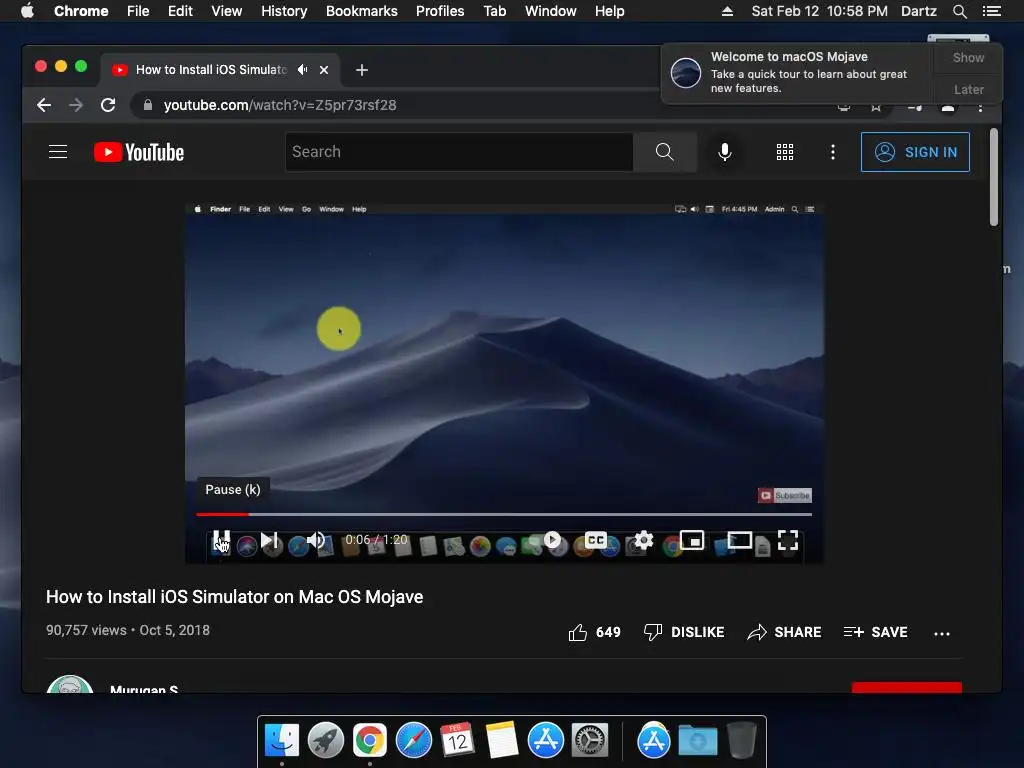Mute tab audio speaker icon
Viewport: 1024px width, 768px height.
(302, 69)
